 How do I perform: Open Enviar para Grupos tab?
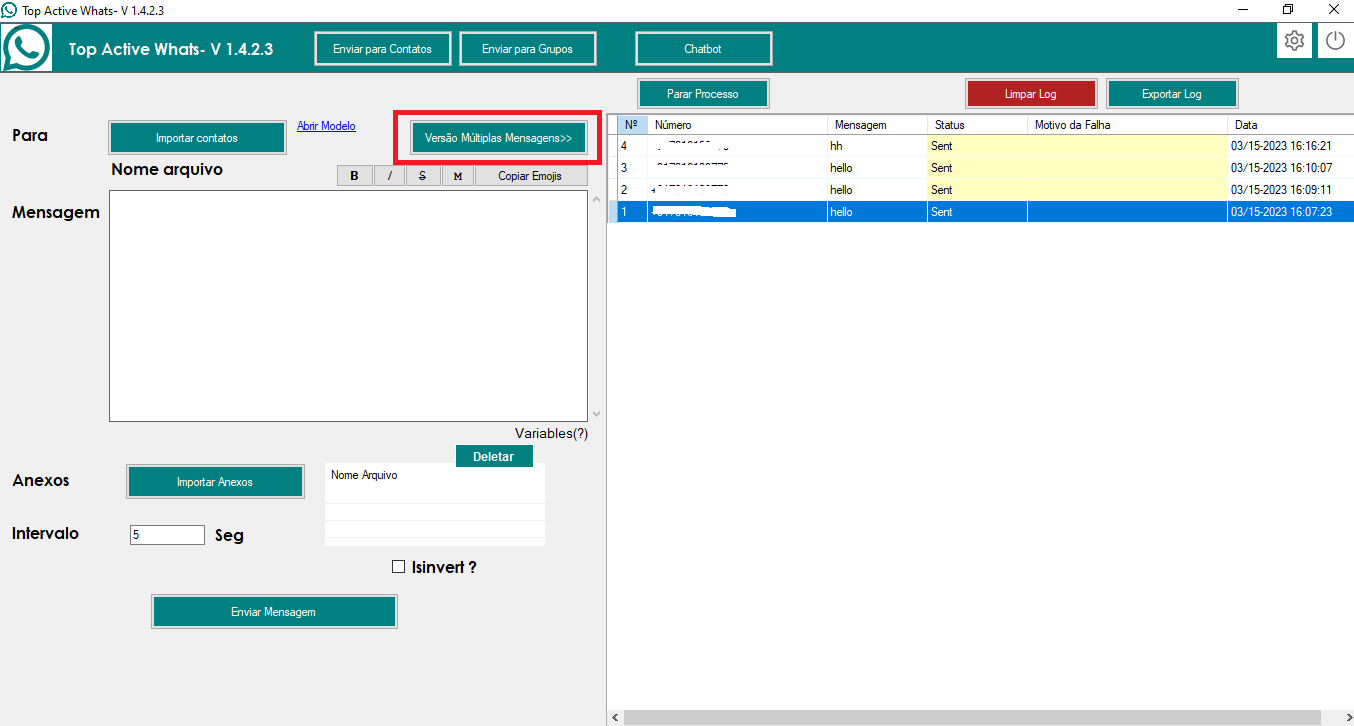[x=528, y=49]
